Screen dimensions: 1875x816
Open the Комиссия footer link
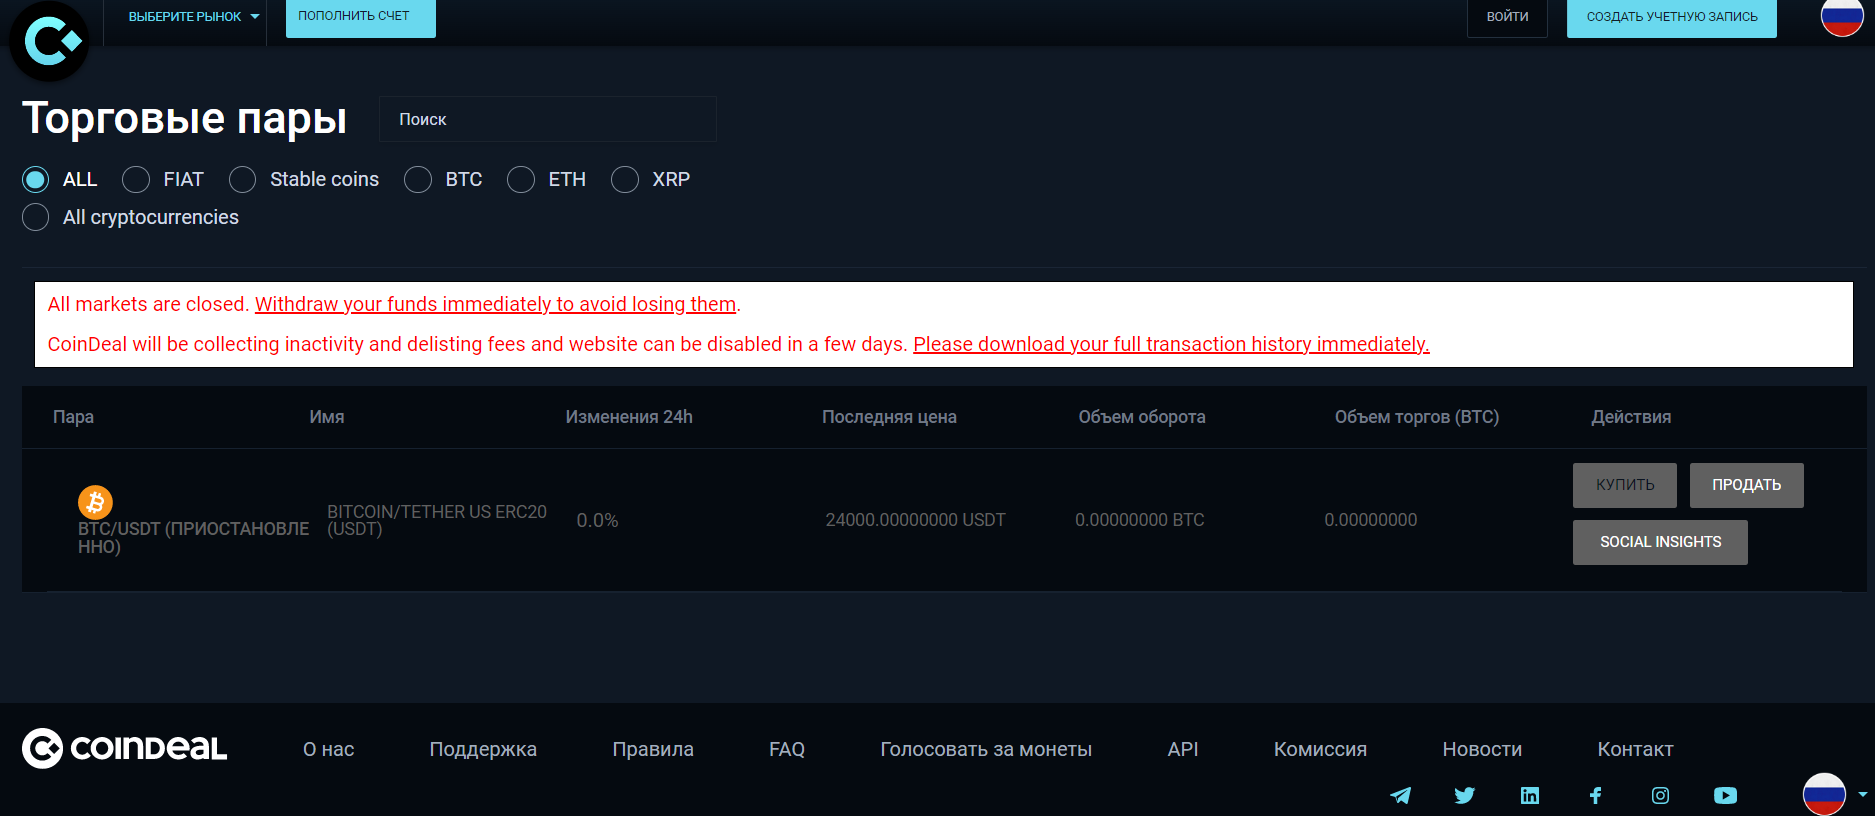click(1320, 749)
